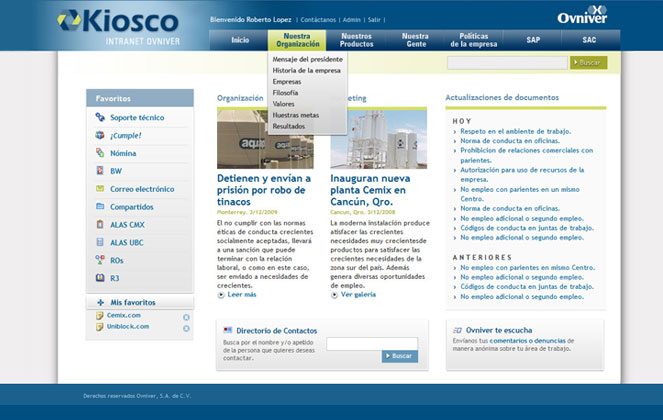The height and width of the screenshot is (420, 663).
Task: Click the R3 book icon
Action: pos(100,278)
